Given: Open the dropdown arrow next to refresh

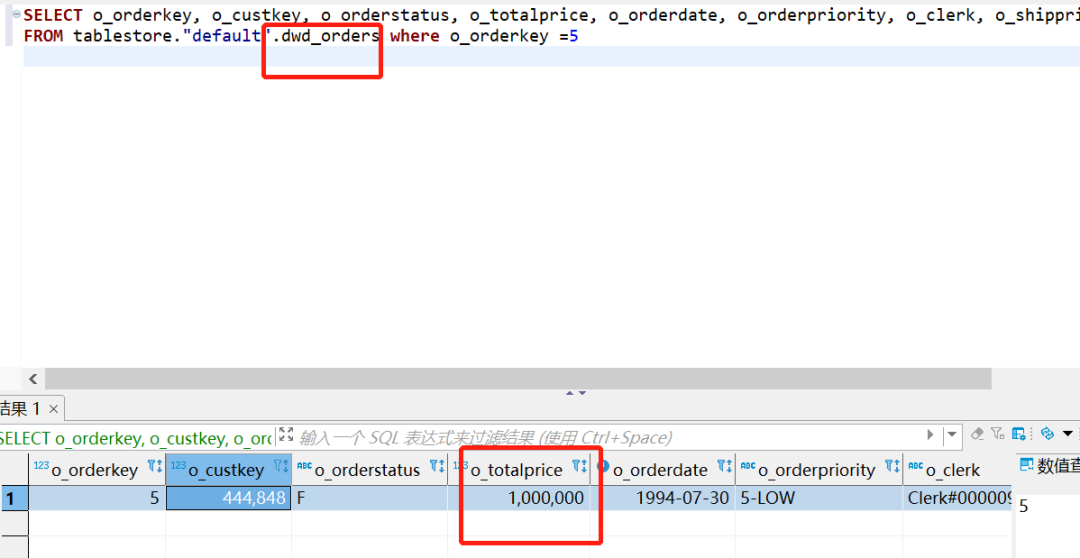Looking at the screenshot, I should (x=1067, y=435).
